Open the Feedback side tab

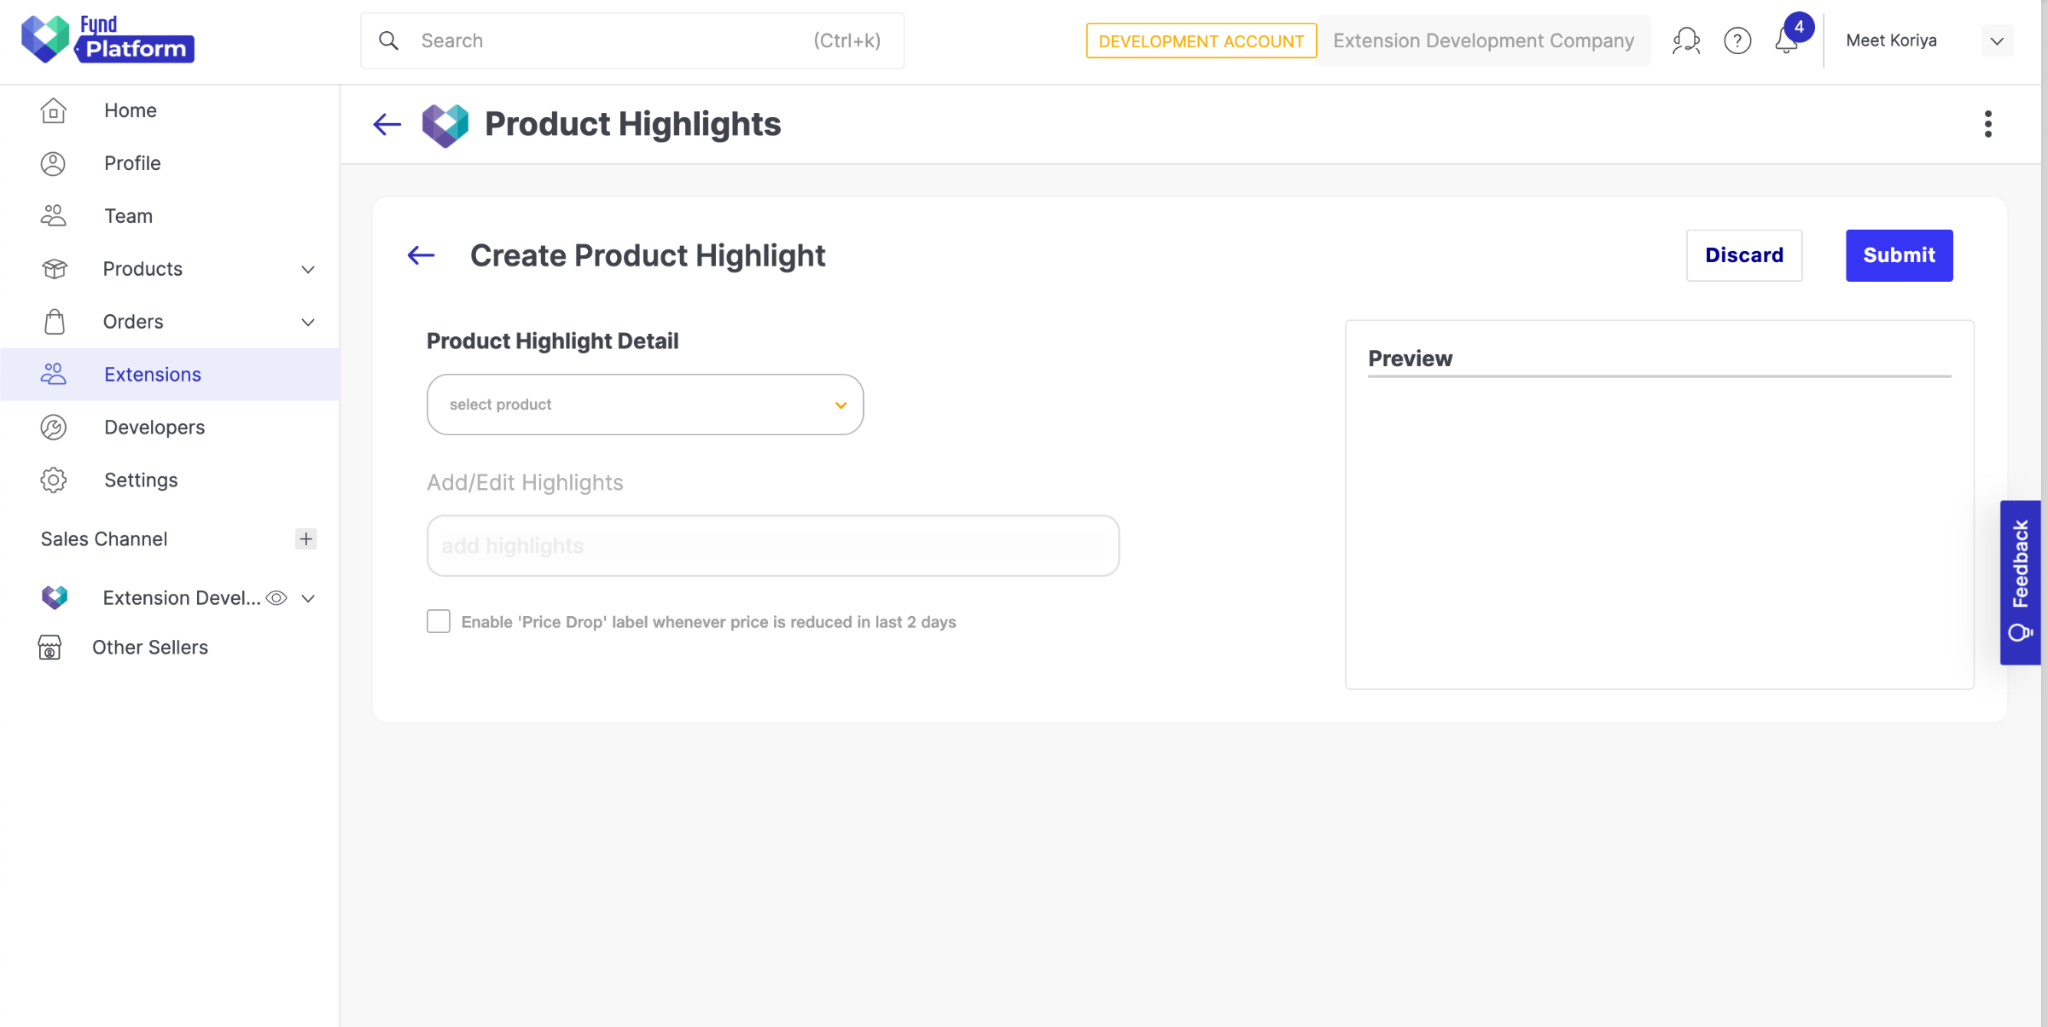point(2020,582)
